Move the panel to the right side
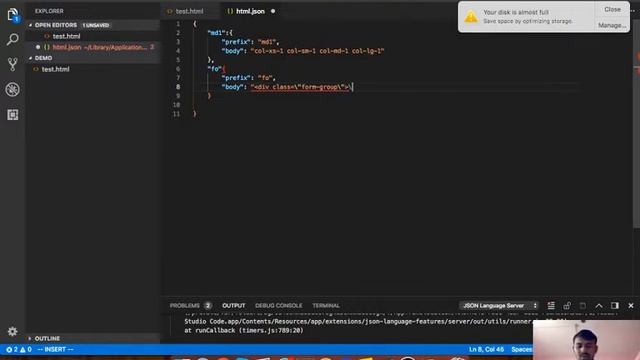The width and height of the screenshot is (640, 360). [615, 306]
